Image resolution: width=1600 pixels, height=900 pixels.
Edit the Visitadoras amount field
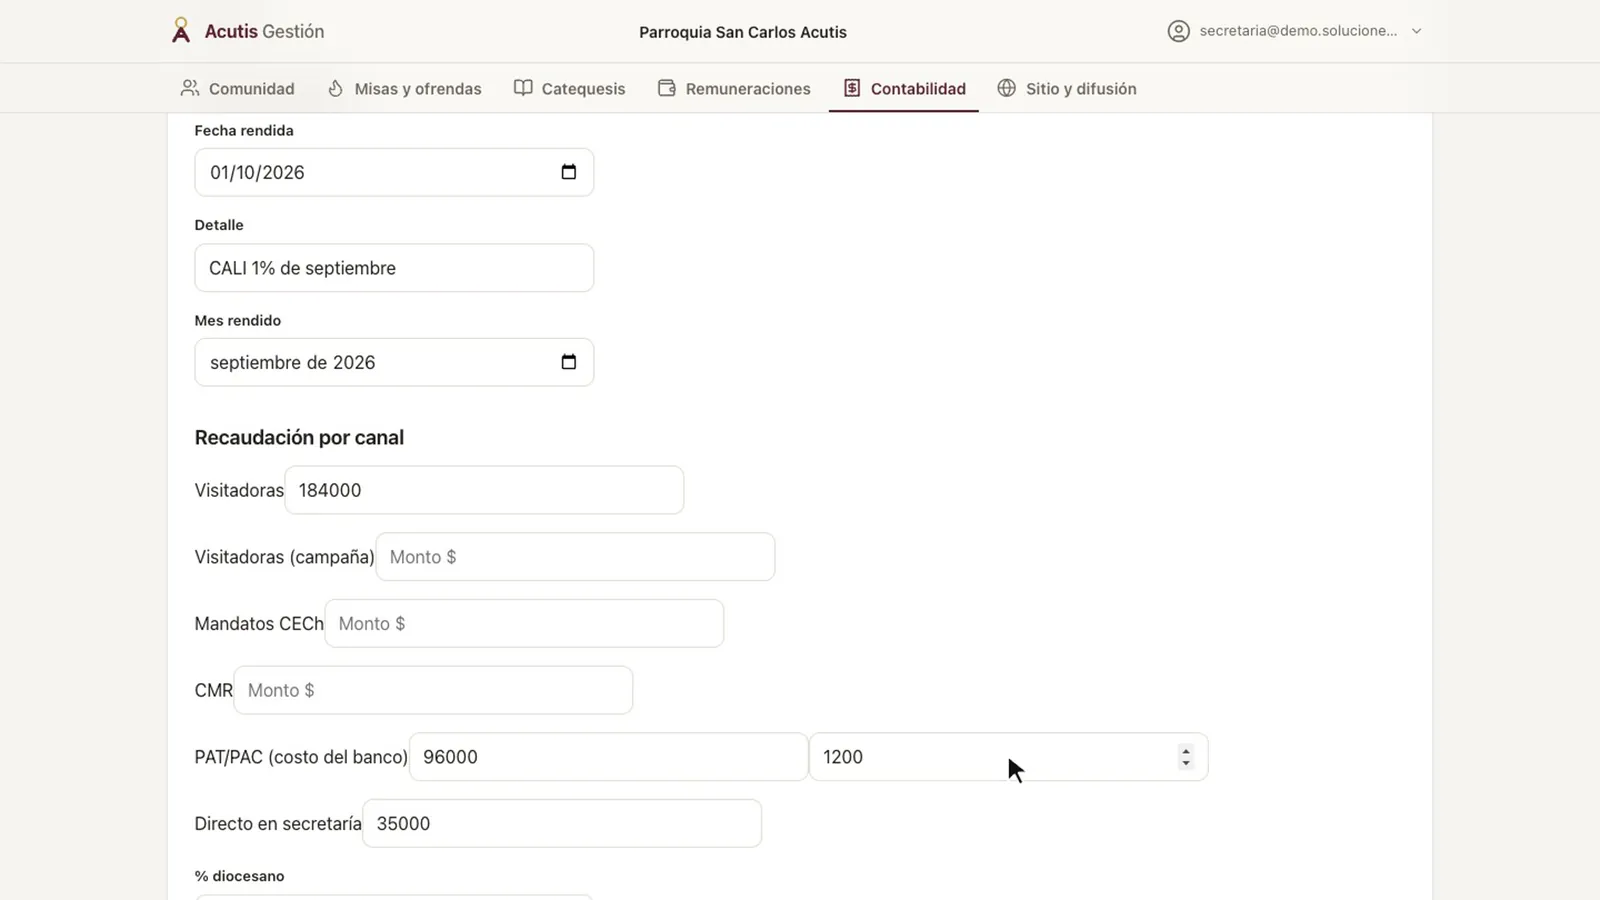(484, 490)
